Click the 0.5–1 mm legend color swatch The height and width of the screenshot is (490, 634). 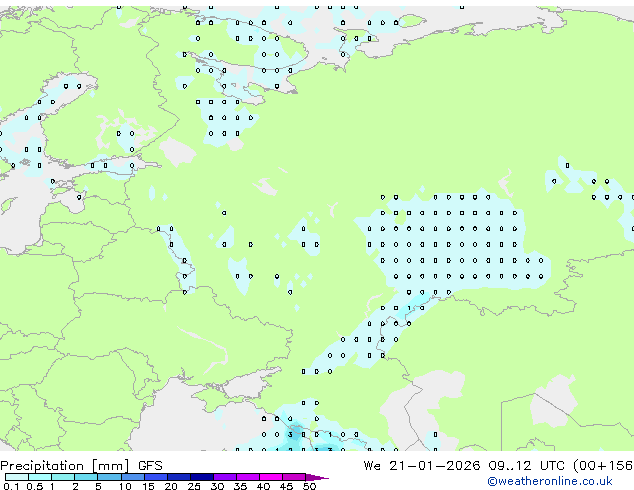point(40,477)
